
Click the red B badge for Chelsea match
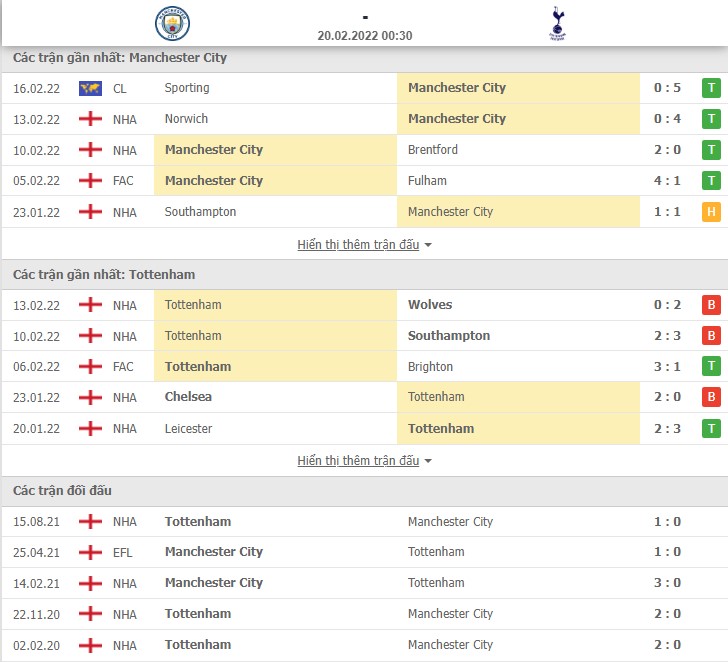711,397
